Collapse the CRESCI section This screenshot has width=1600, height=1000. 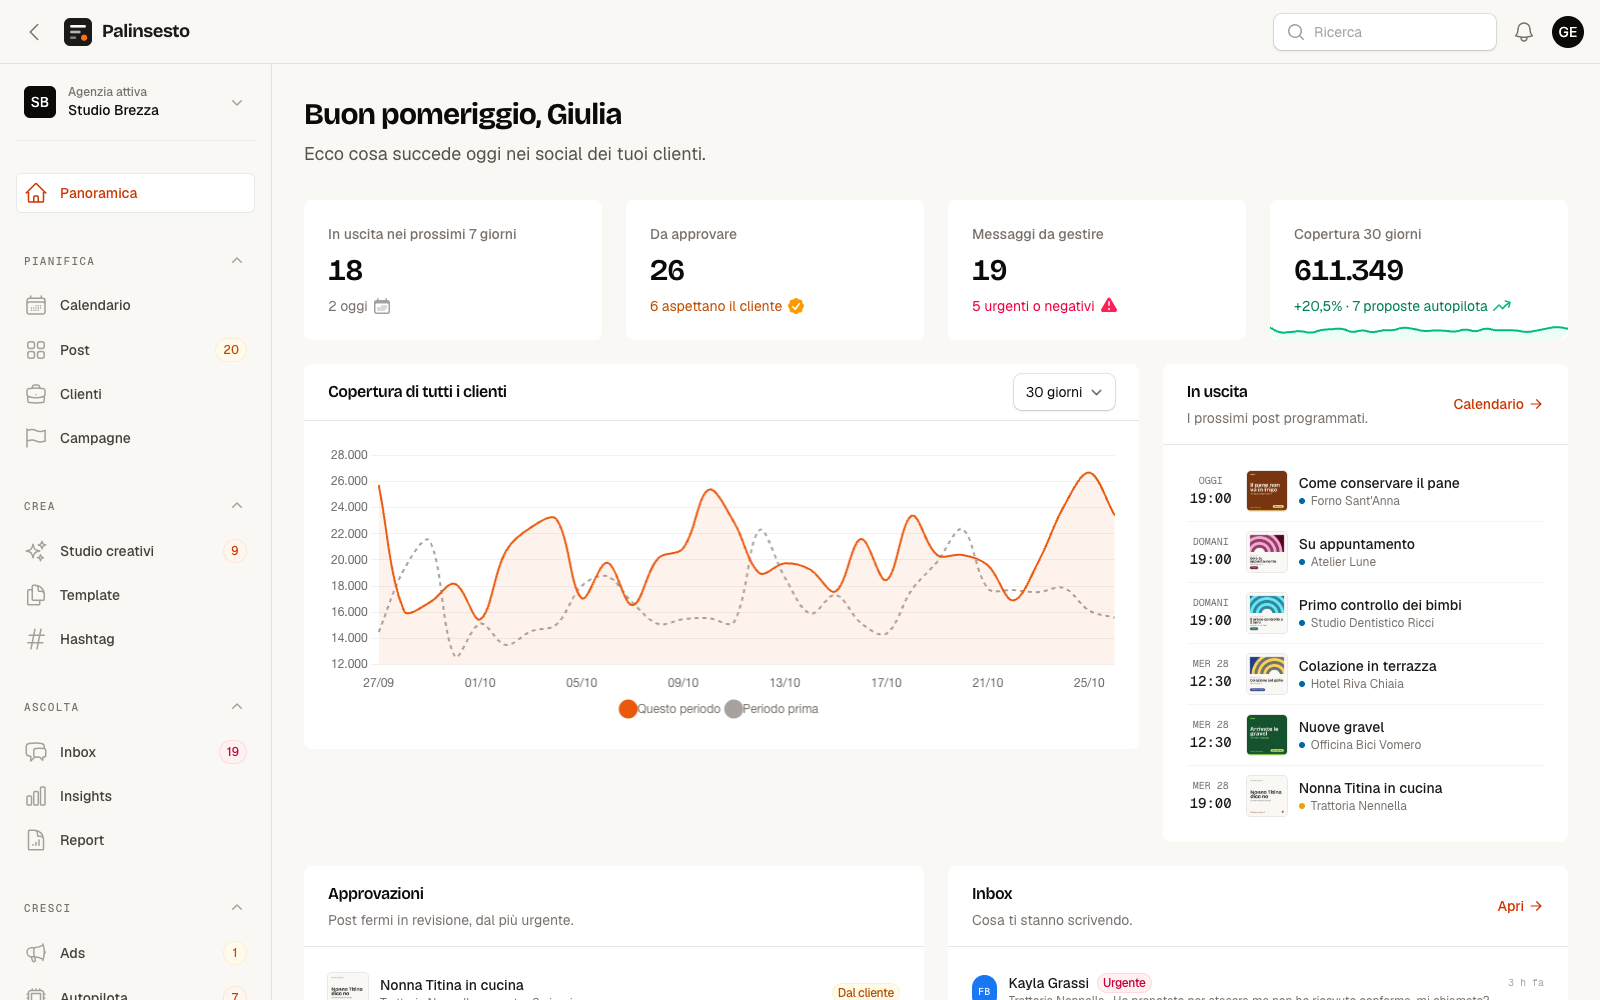[x=237, y=908]
